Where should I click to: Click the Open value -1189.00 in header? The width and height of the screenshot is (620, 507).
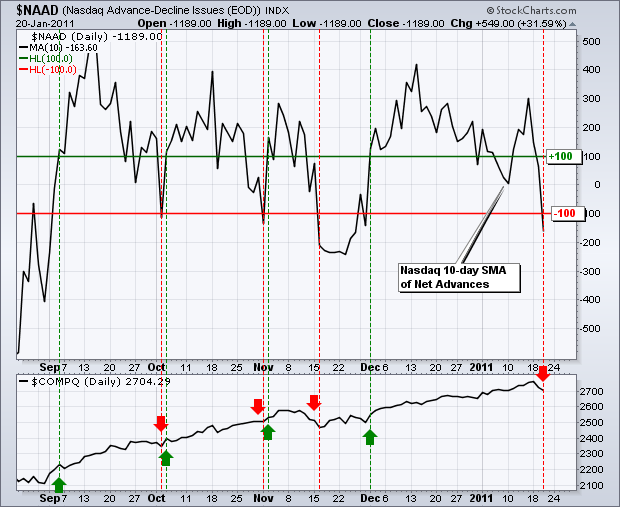(x=192, y=24)
